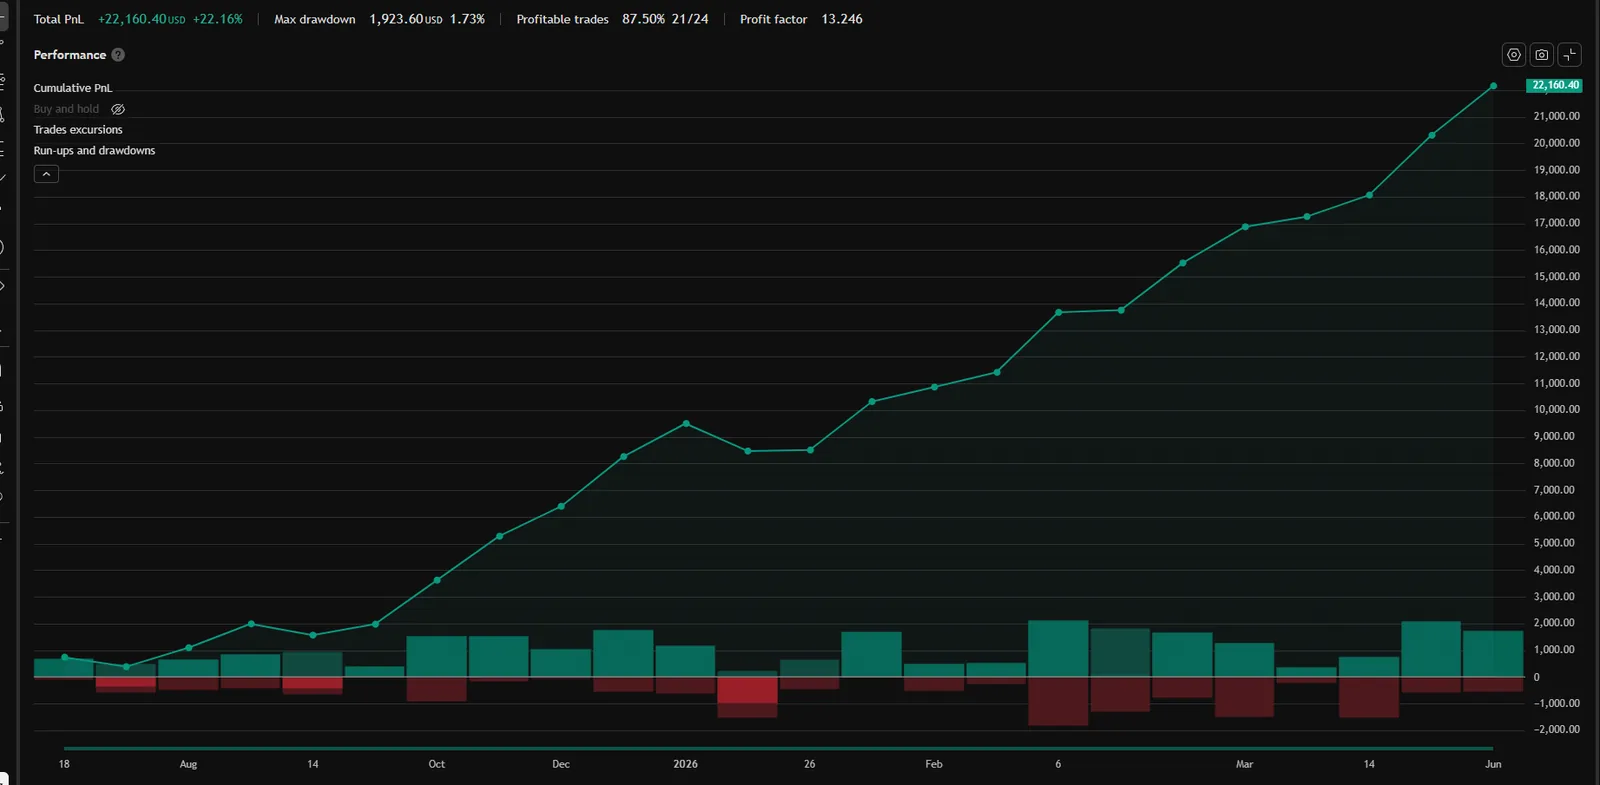Click the 0 baseline axis label

(x=1537, y=677)
